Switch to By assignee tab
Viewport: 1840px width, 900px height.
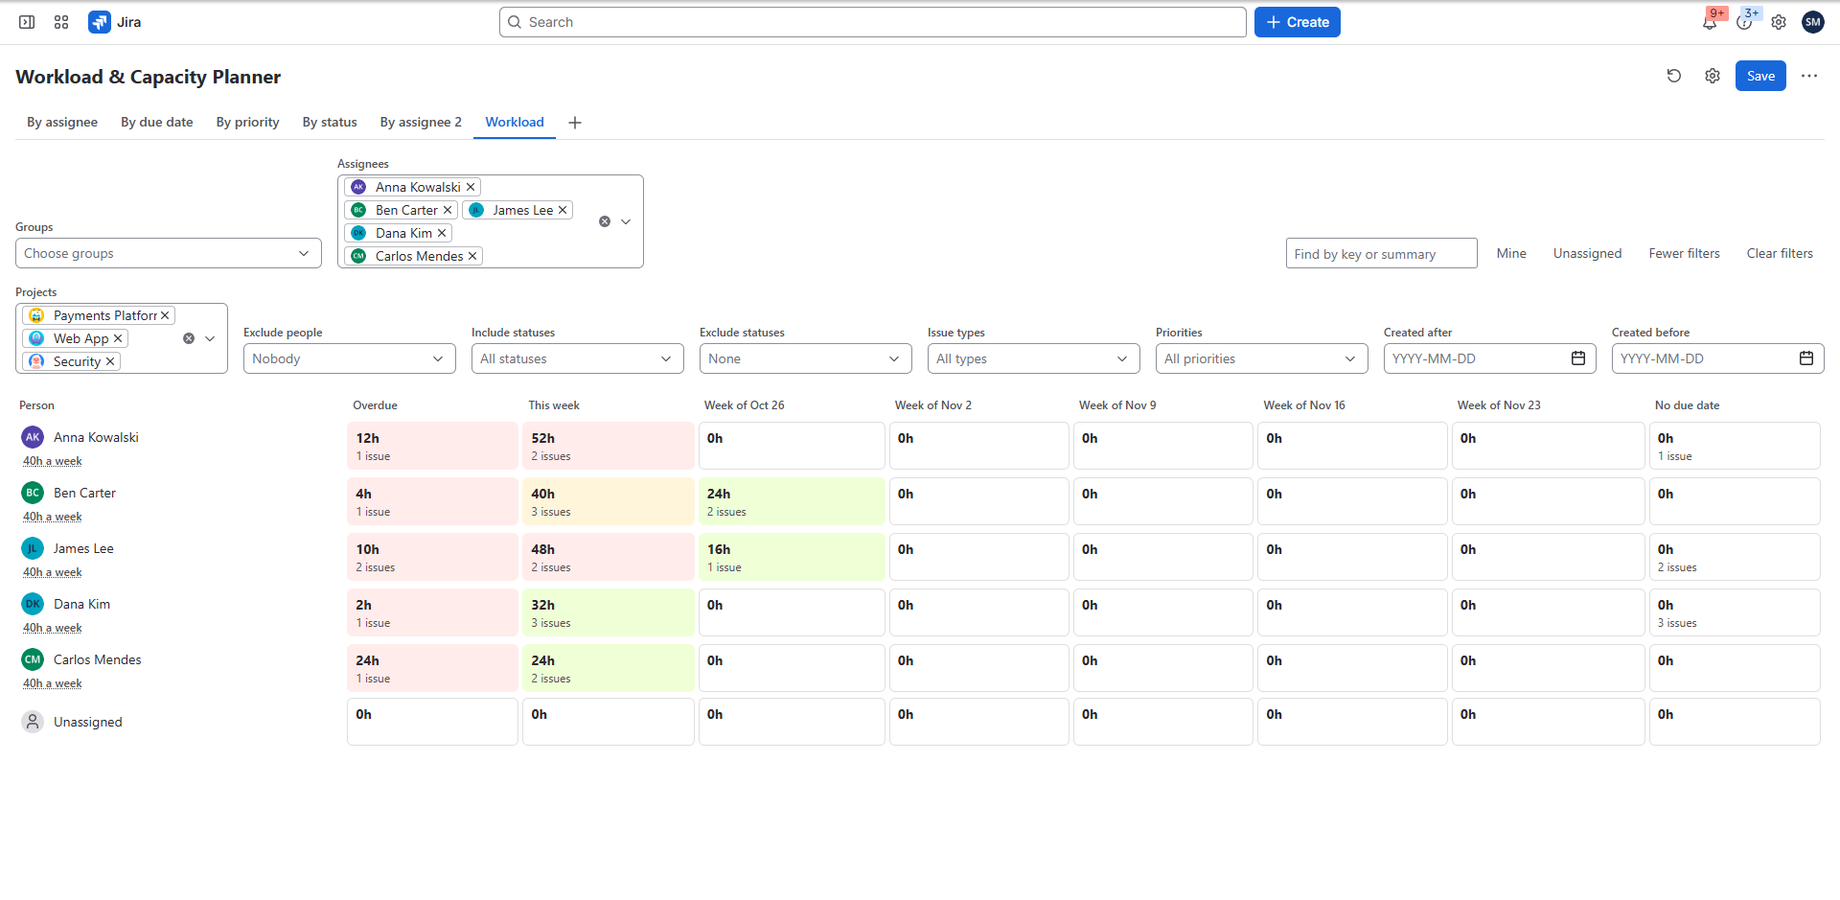click(x=62, y=122)
